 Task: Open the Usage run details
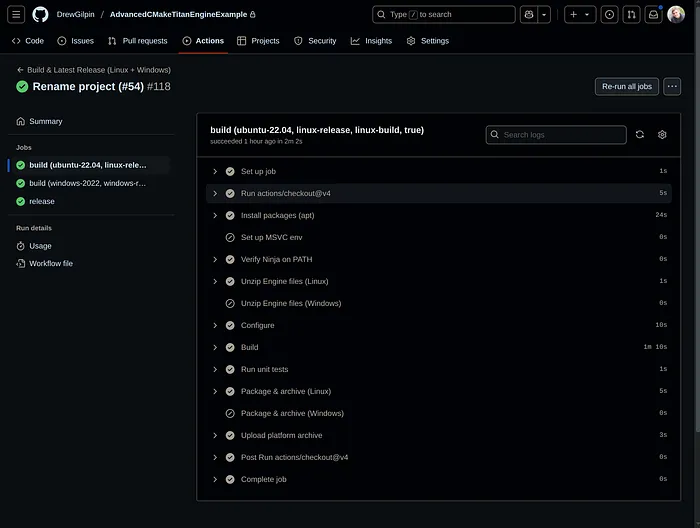(91, 246)
